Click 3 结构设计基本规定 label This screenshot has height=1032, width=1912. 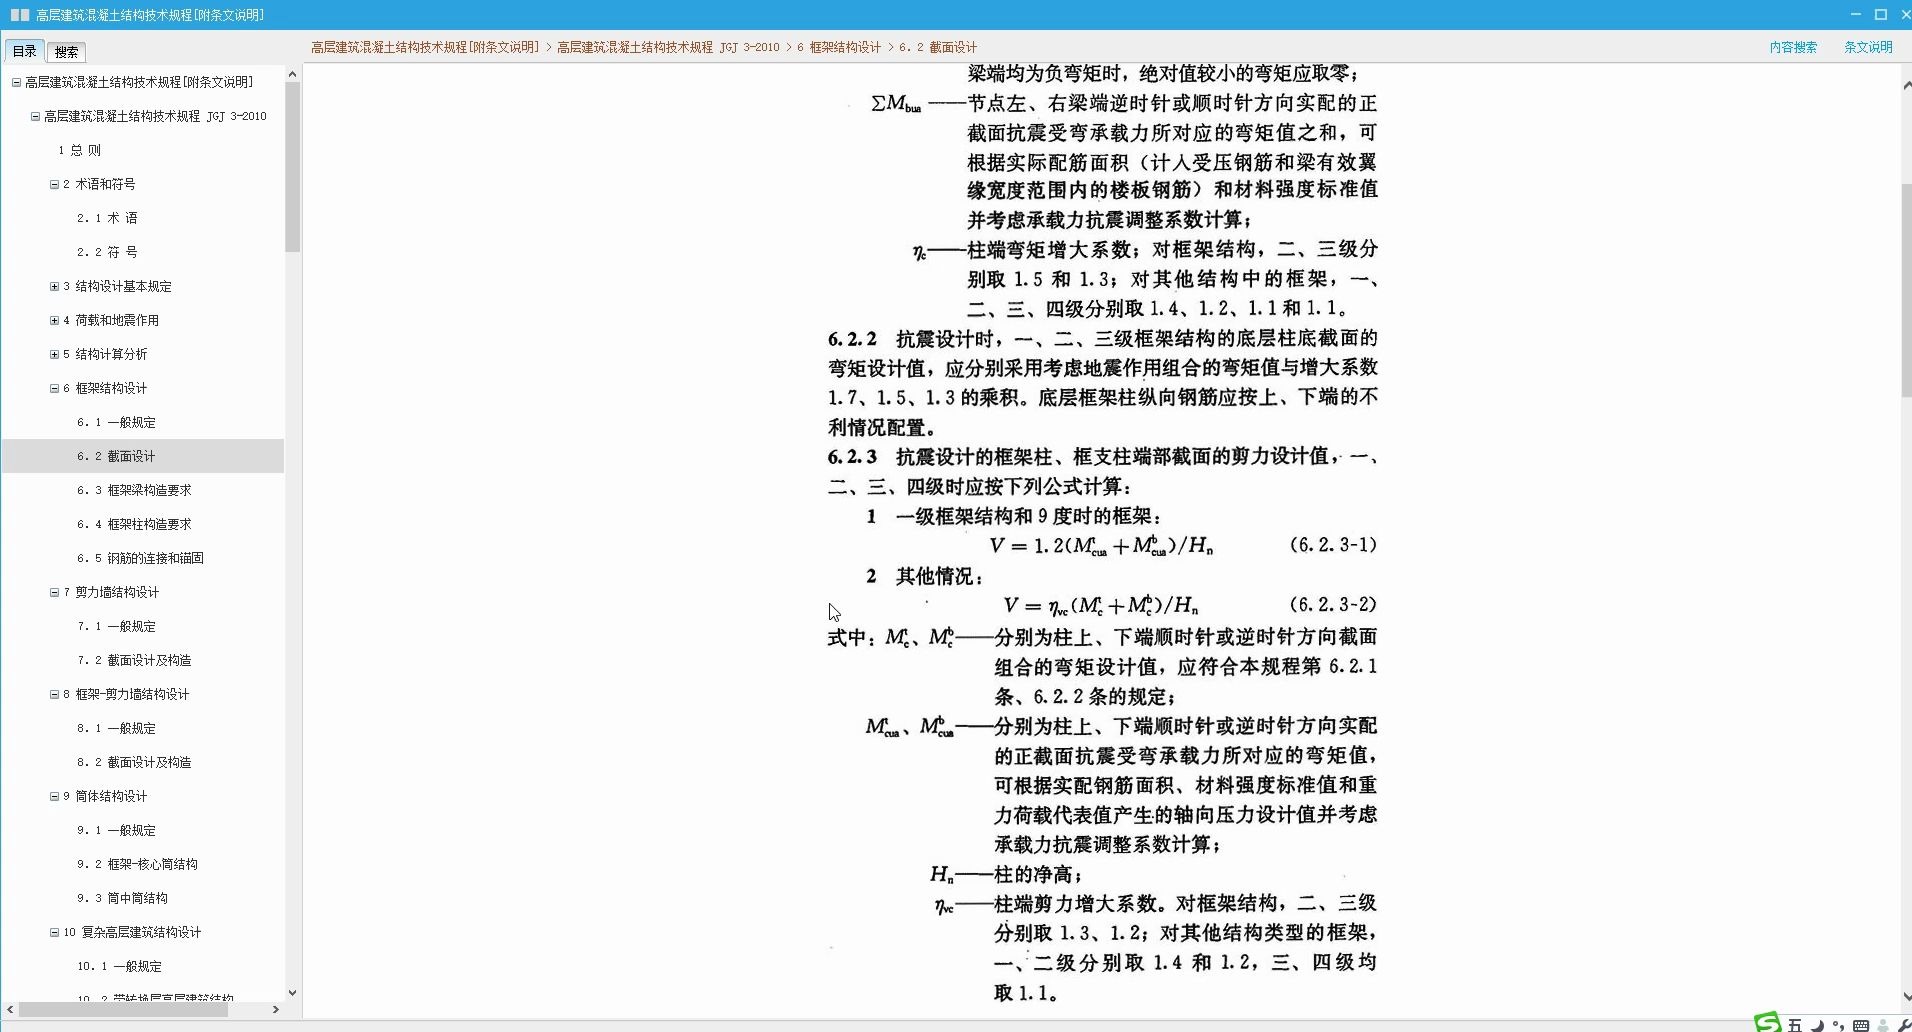117,286
